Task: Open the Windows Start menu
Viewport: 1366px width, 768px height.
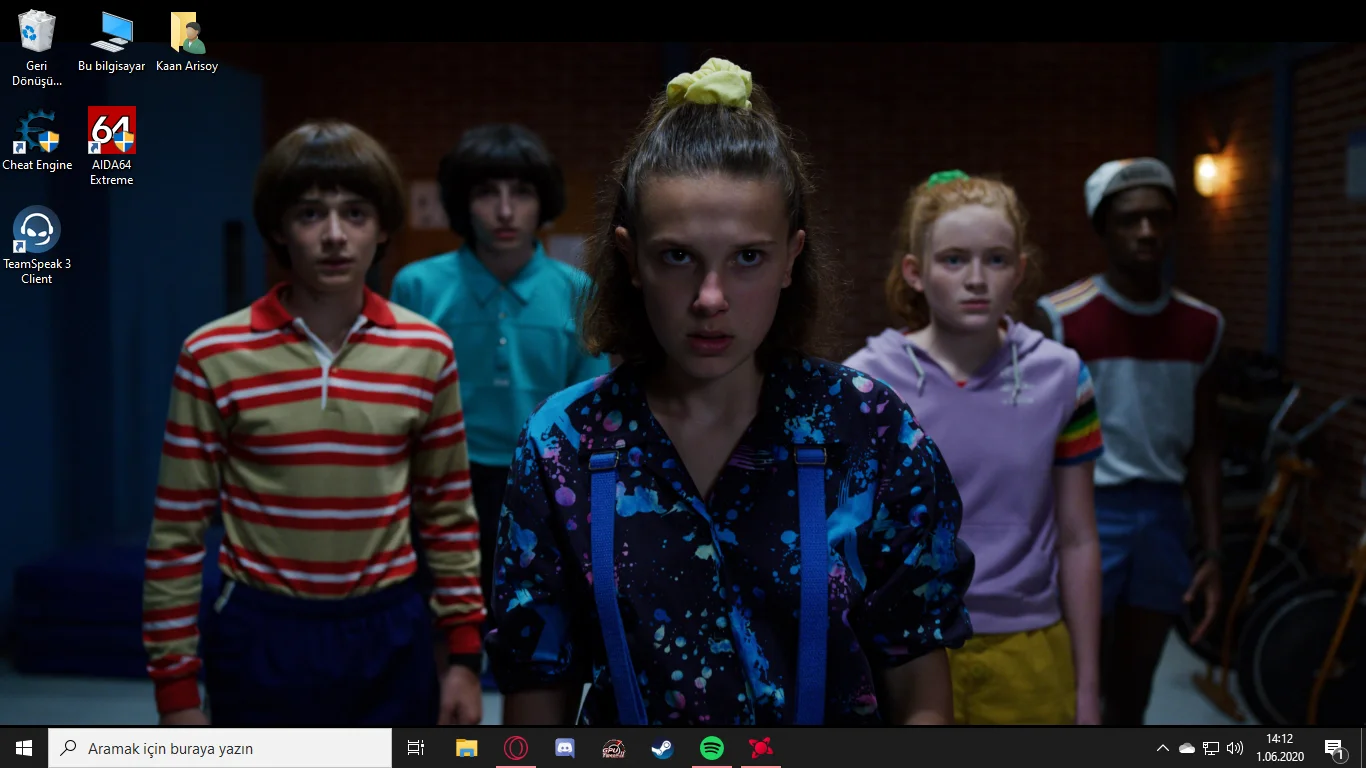Action: [x=24, y=748]
